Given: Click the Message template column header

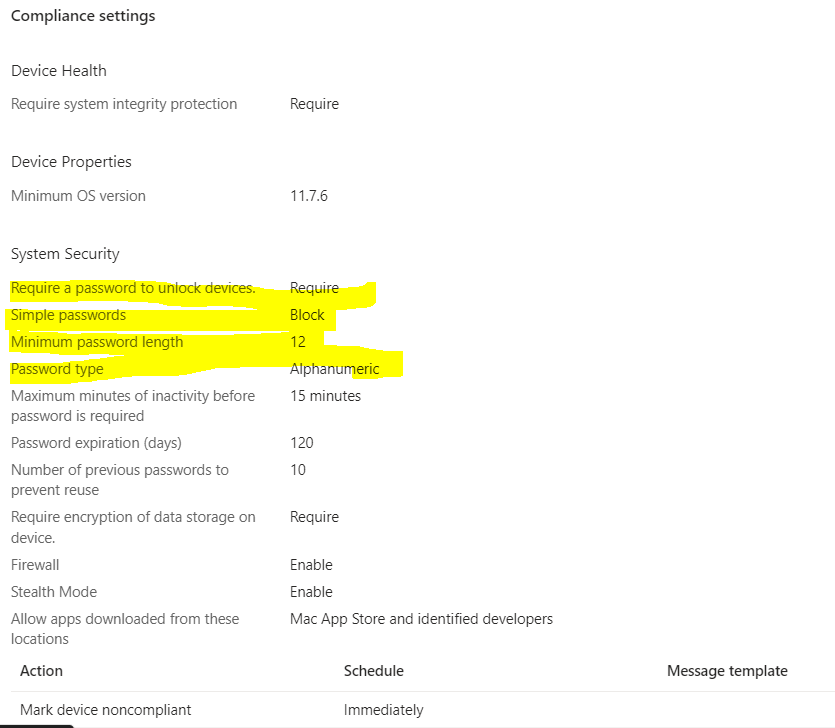Looking at the screenshot, I should (x=727, y=670).
